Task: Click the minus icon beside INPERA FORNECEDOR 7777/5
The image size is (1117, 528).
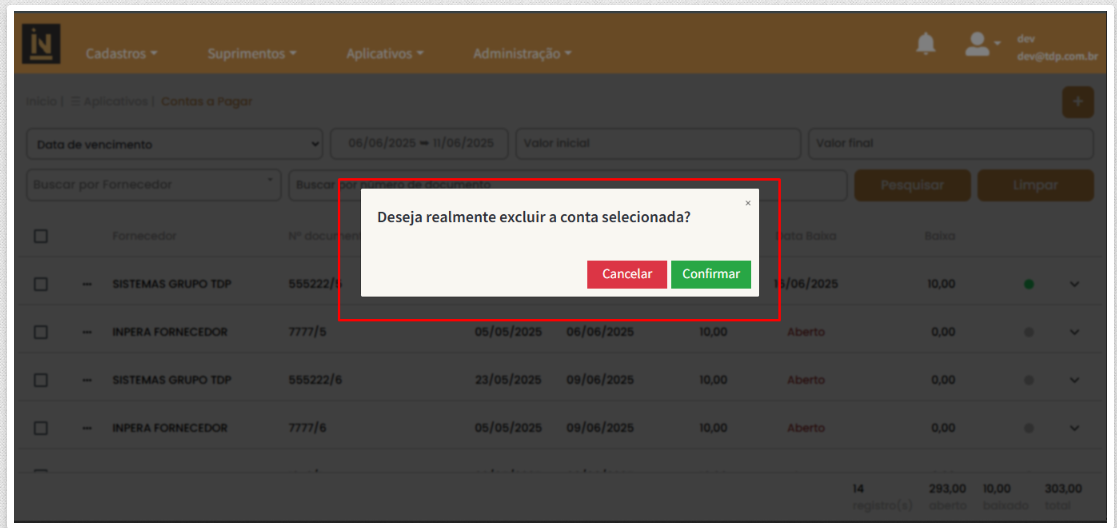Action: (x=88, y=332)
